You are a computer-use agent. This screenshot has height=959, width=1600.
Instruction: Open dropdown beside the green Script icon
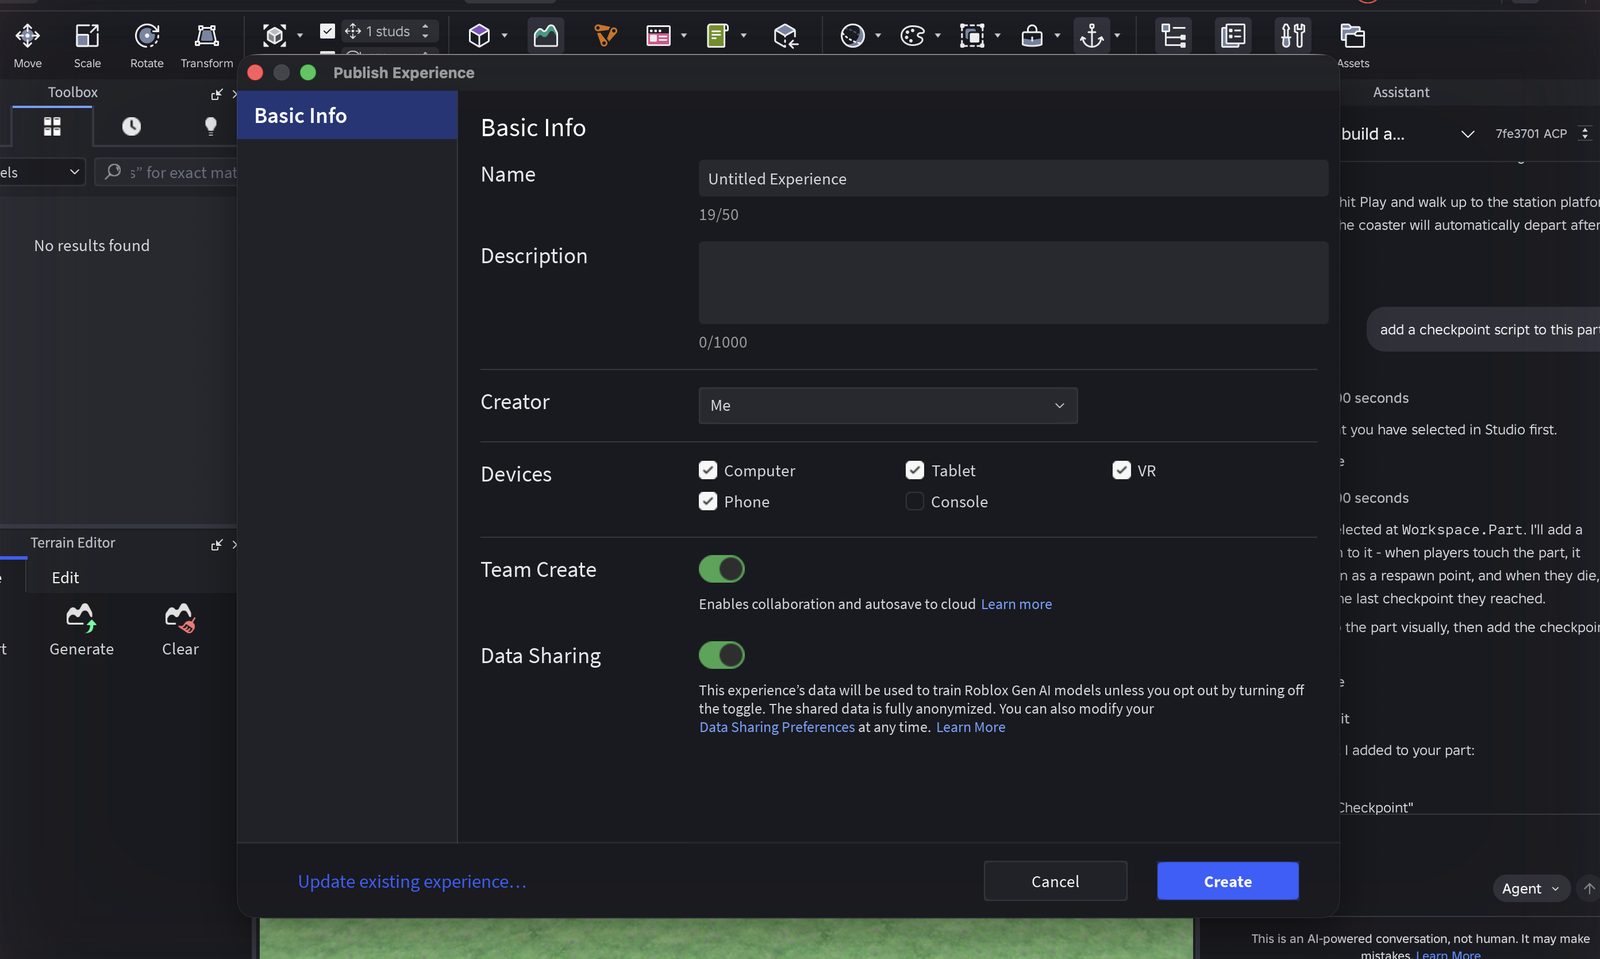click(x=743, y=36)
